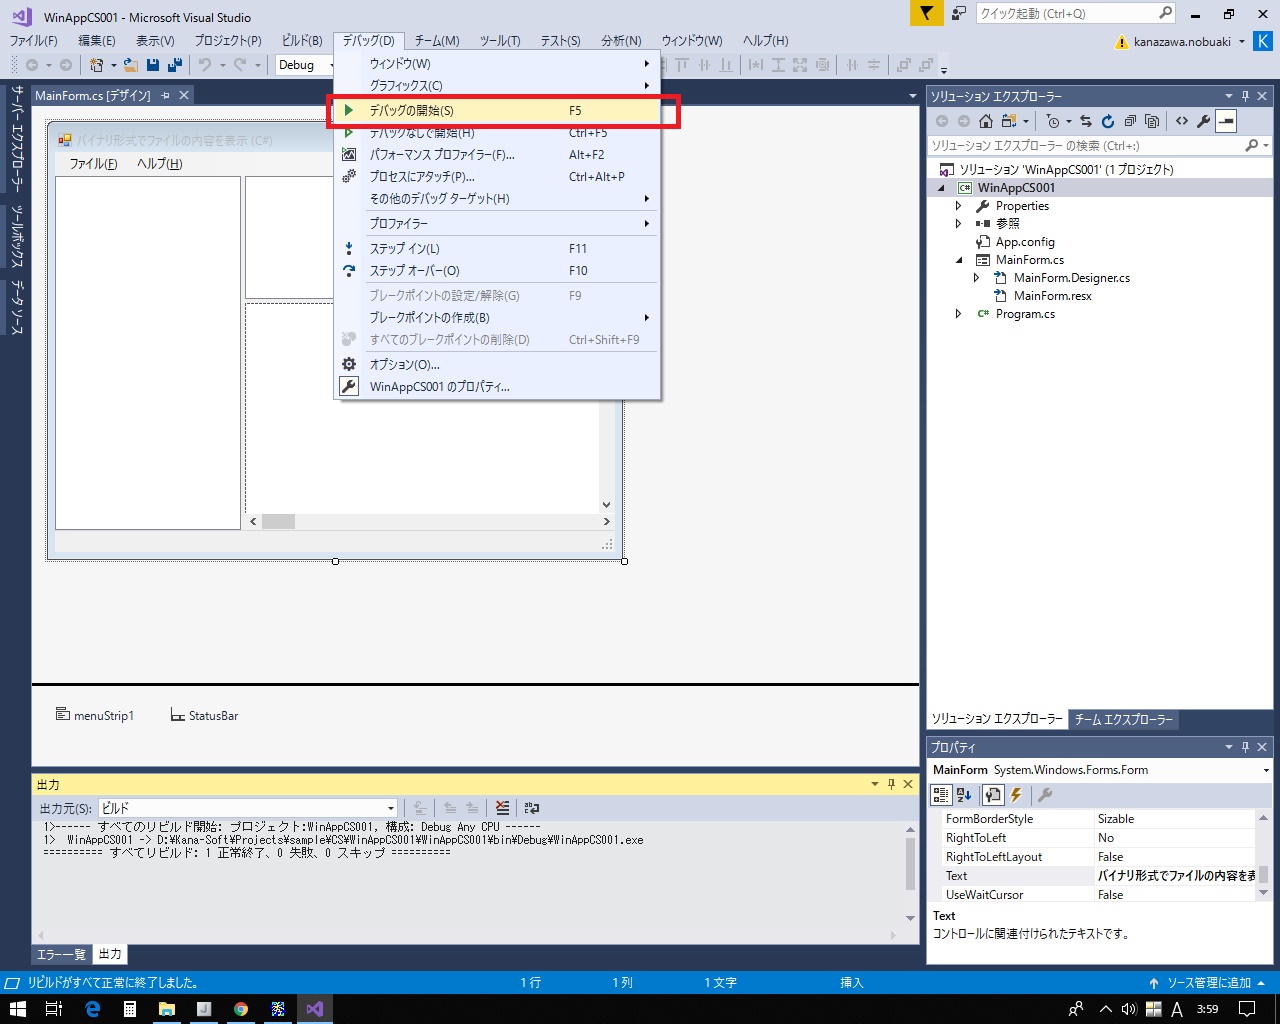Expand the 参照 node in Solution Explorer
Viewport: 1280px width, 1024px height.
coord(958,224)
